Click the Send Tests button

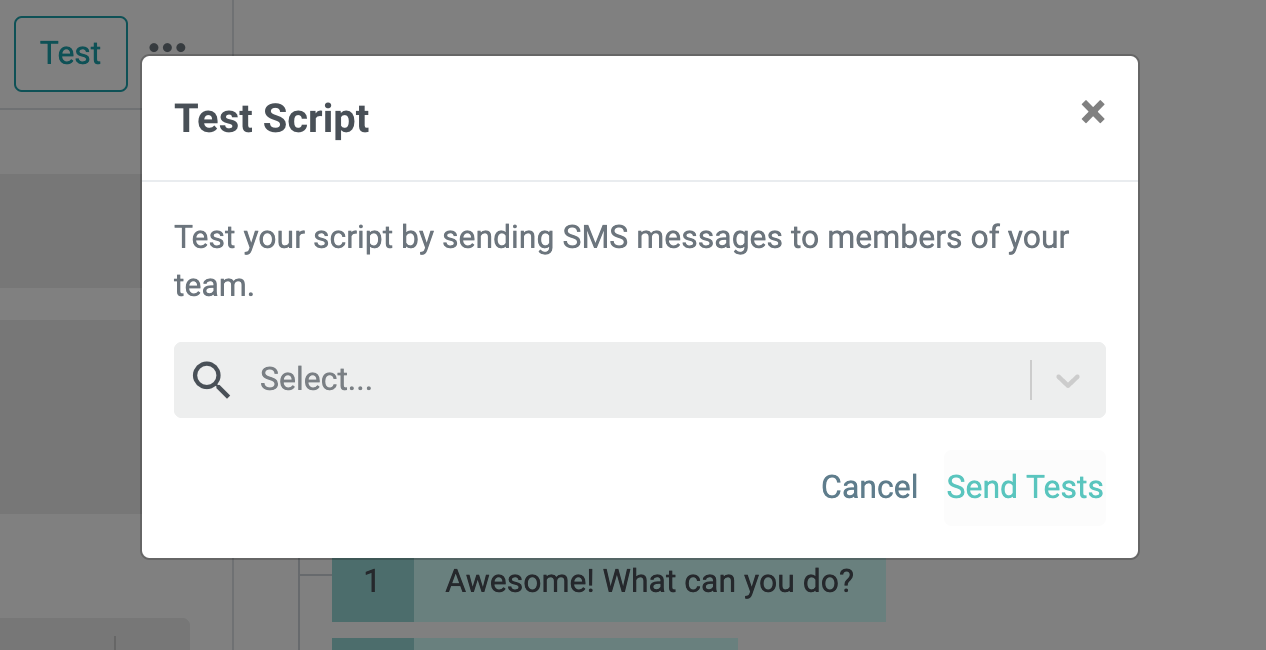tap(1025, 487)
